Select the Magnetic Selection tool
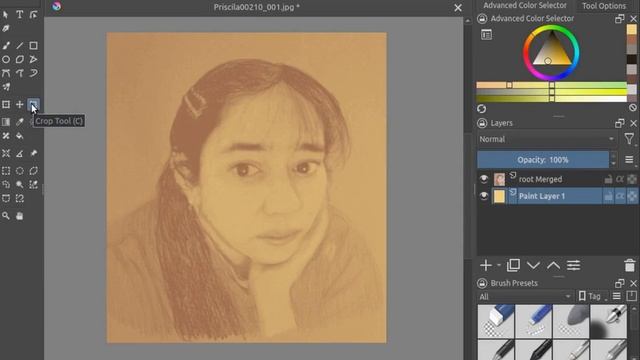 click(x=20, y=199)
